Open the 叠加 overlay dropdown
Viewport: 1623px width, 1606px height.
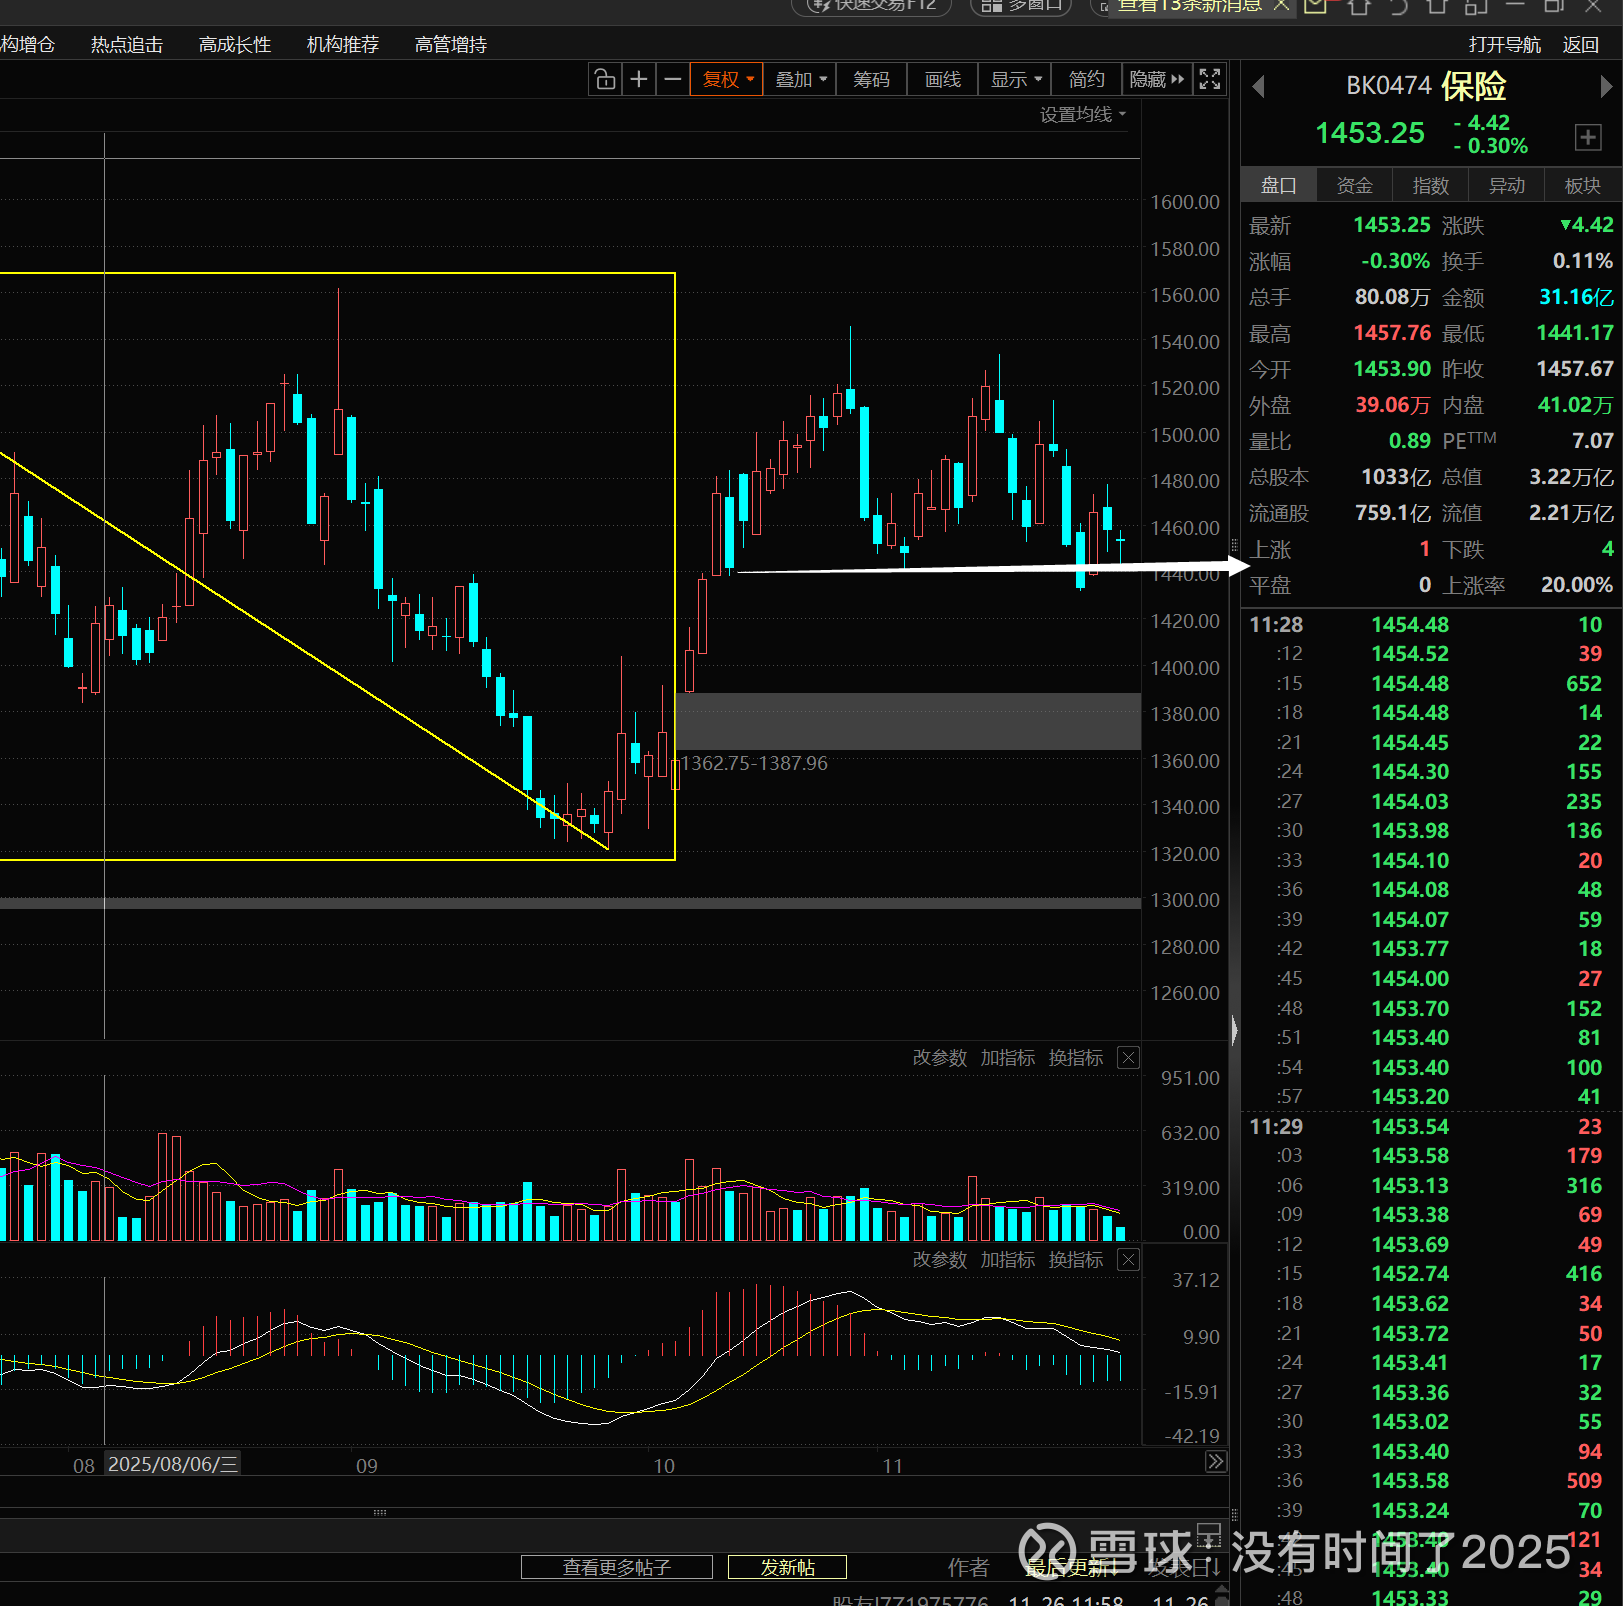click(x=801, y=79)
